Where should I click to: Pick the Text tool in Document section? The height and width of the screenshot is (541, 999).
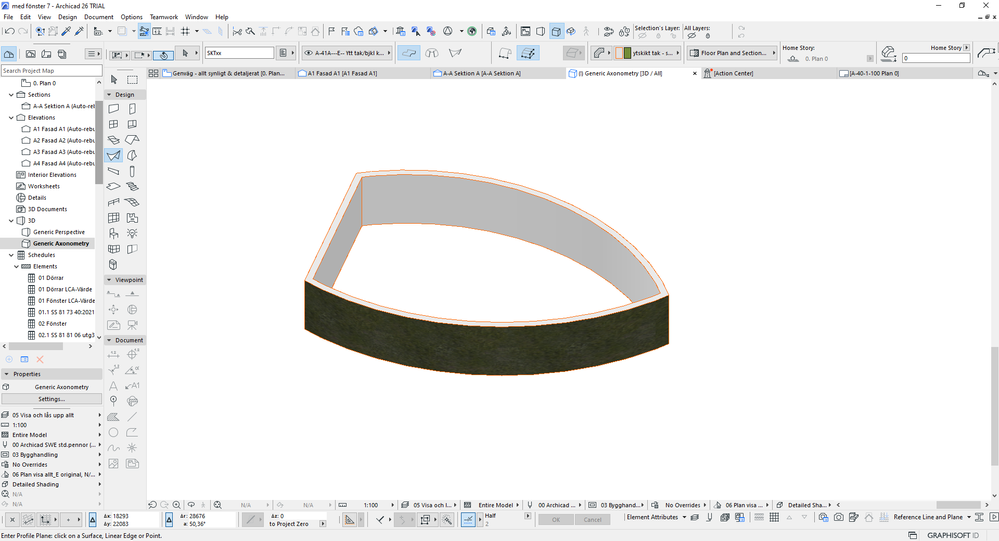click(x=113, y=385)
